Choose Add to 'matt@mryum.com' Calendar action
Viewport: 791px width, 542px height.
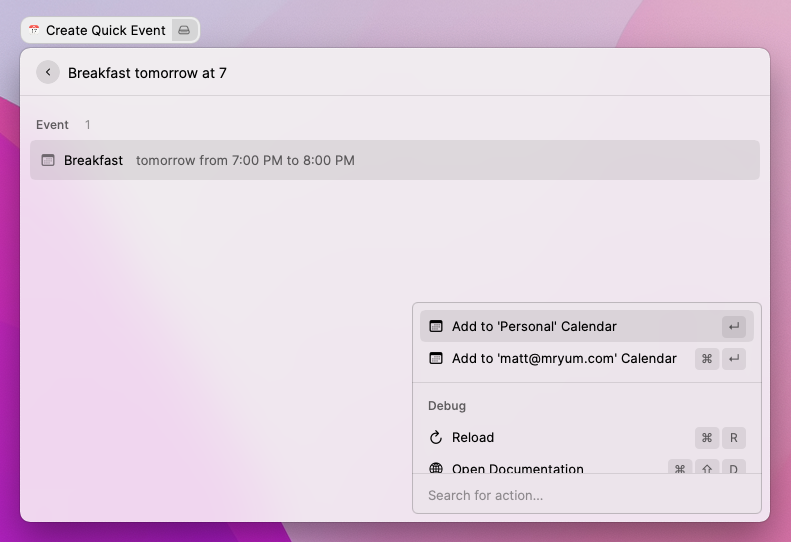coord(586,358)
